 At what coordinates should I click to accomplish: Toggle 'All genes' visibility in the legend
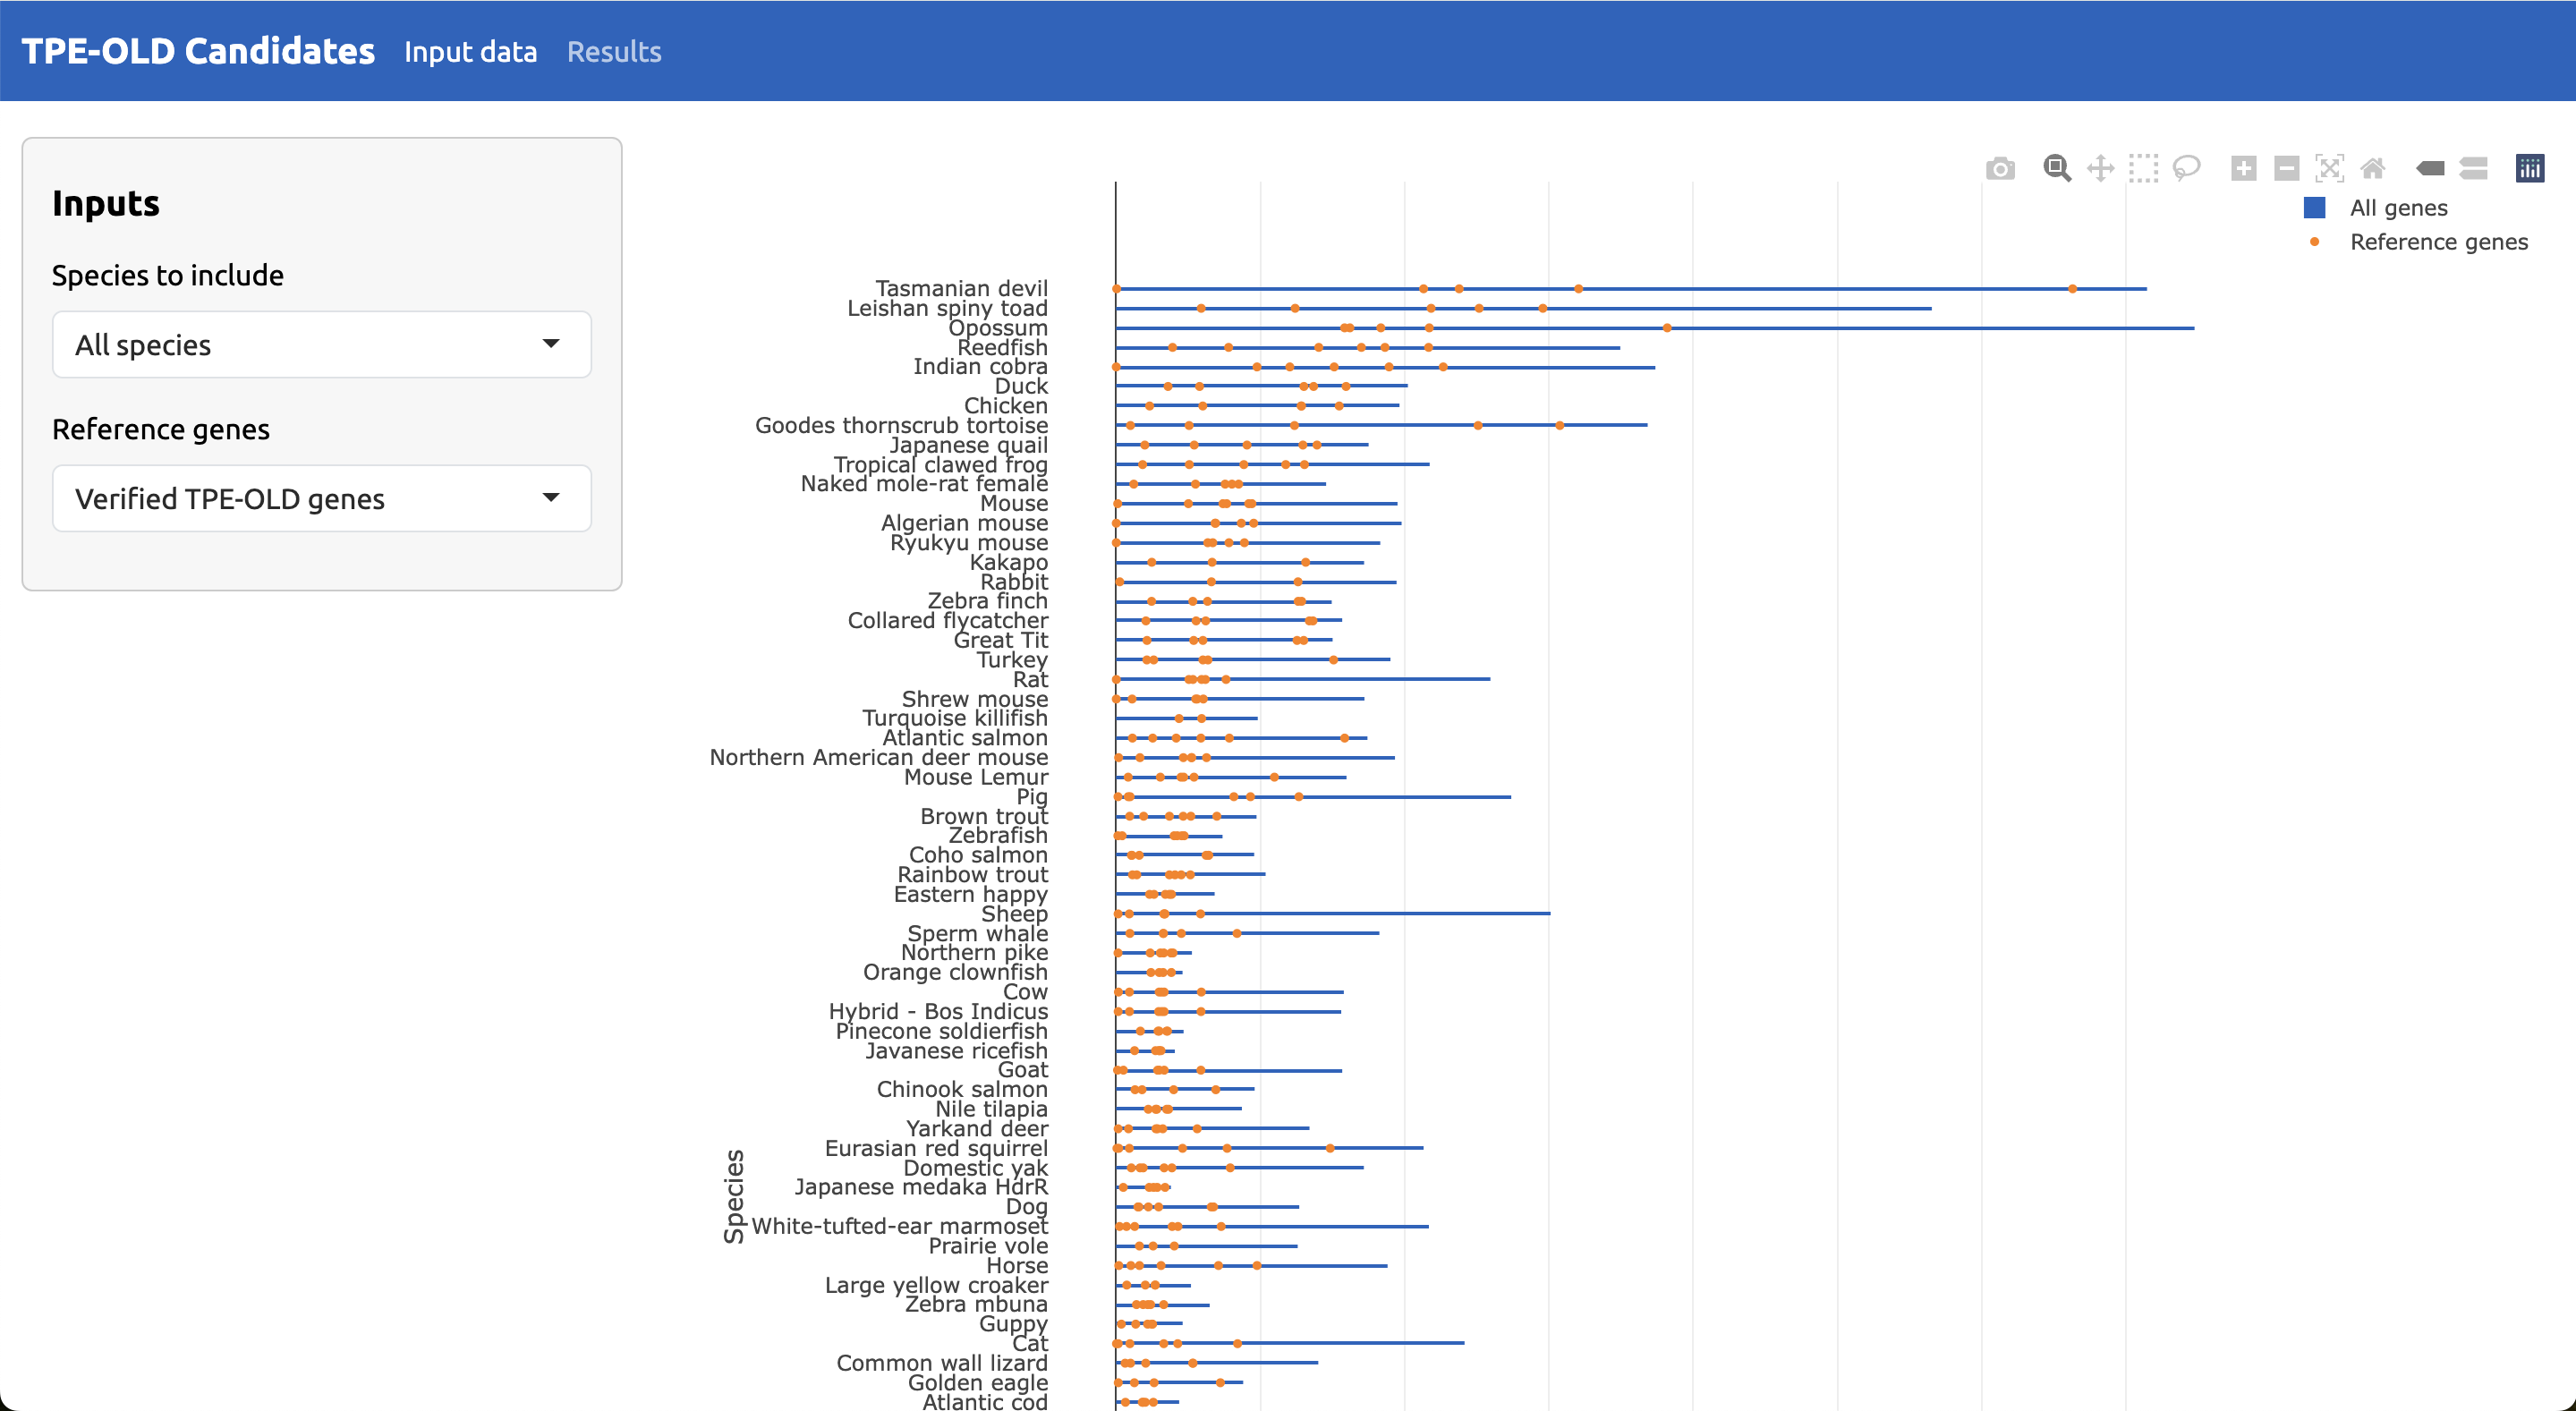click(x=2398, y=207)
